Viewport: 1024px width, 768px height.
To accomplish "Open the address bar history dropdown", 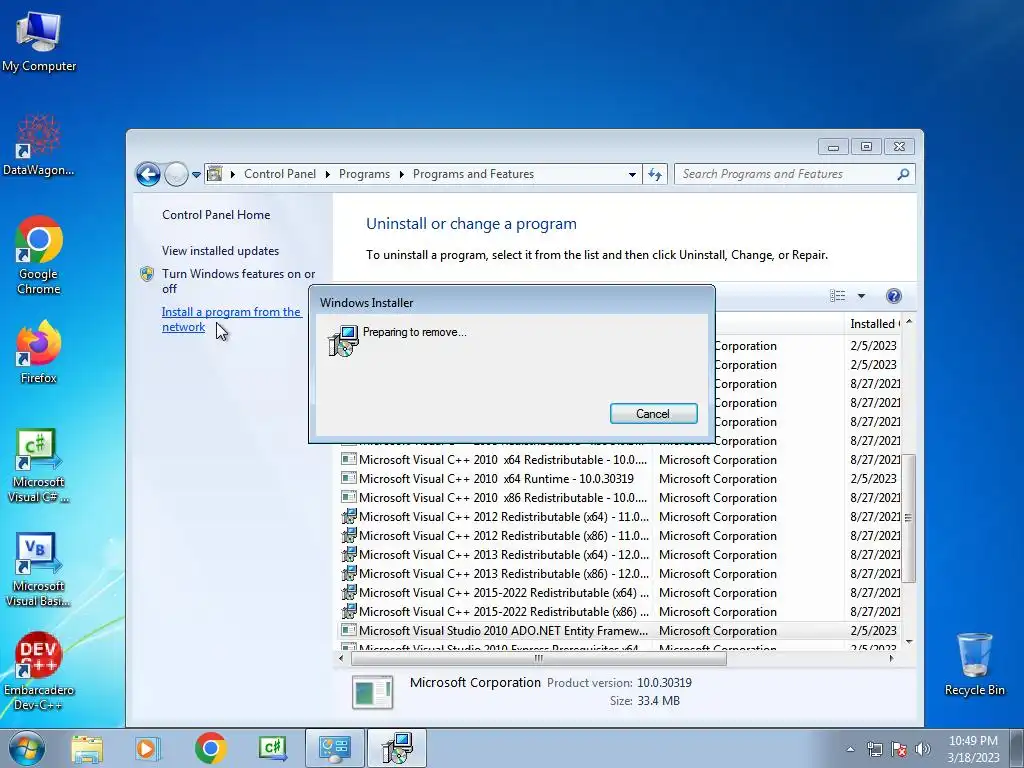I will 632,174.
